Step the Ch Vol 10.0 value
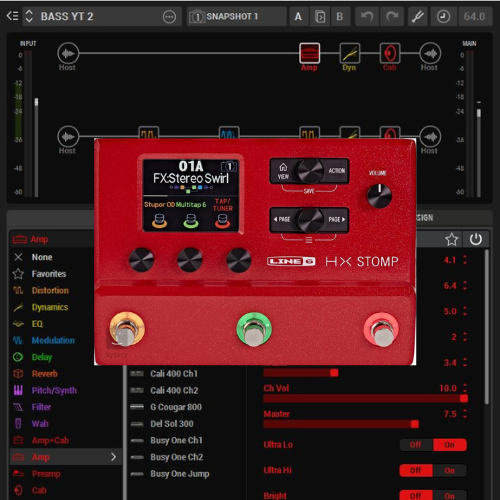The image size is (500, 500). [x=465, y=388]
